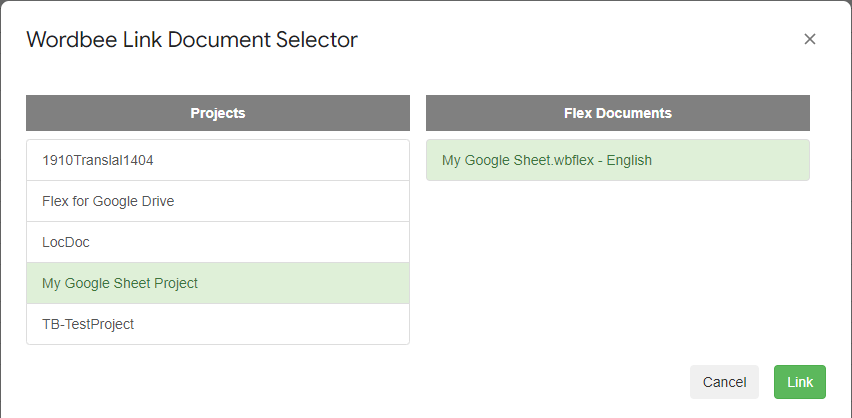
Task: Click the Projects column header
Action: 217,113
